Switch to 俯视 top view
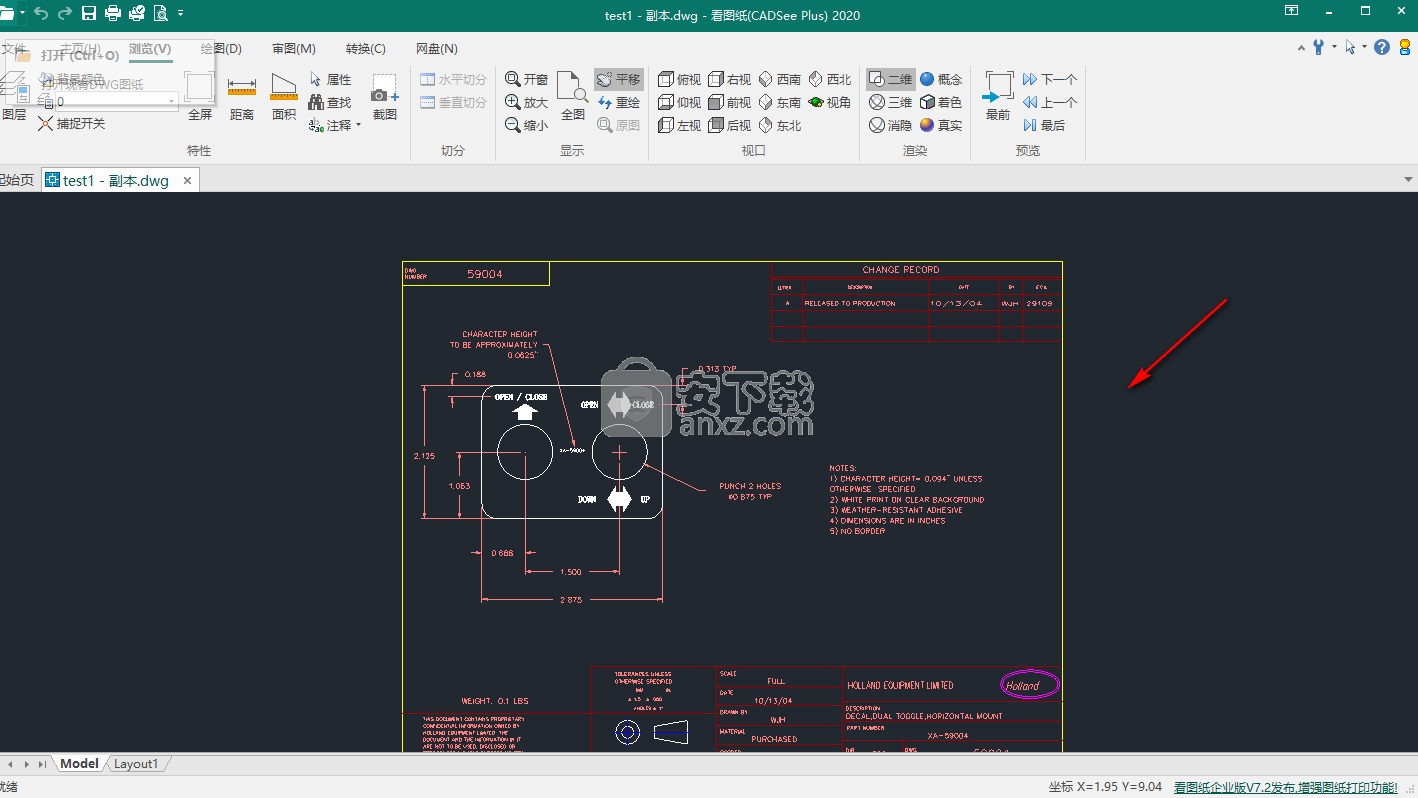This screenshot has width=1418, height=798. (x=680, y=79)
